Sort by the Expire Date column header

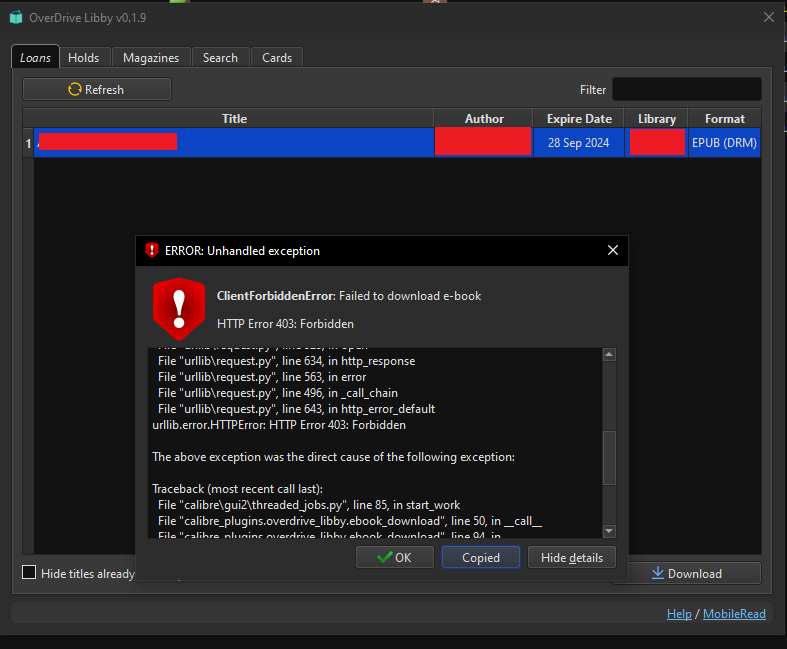coord(579,119)
